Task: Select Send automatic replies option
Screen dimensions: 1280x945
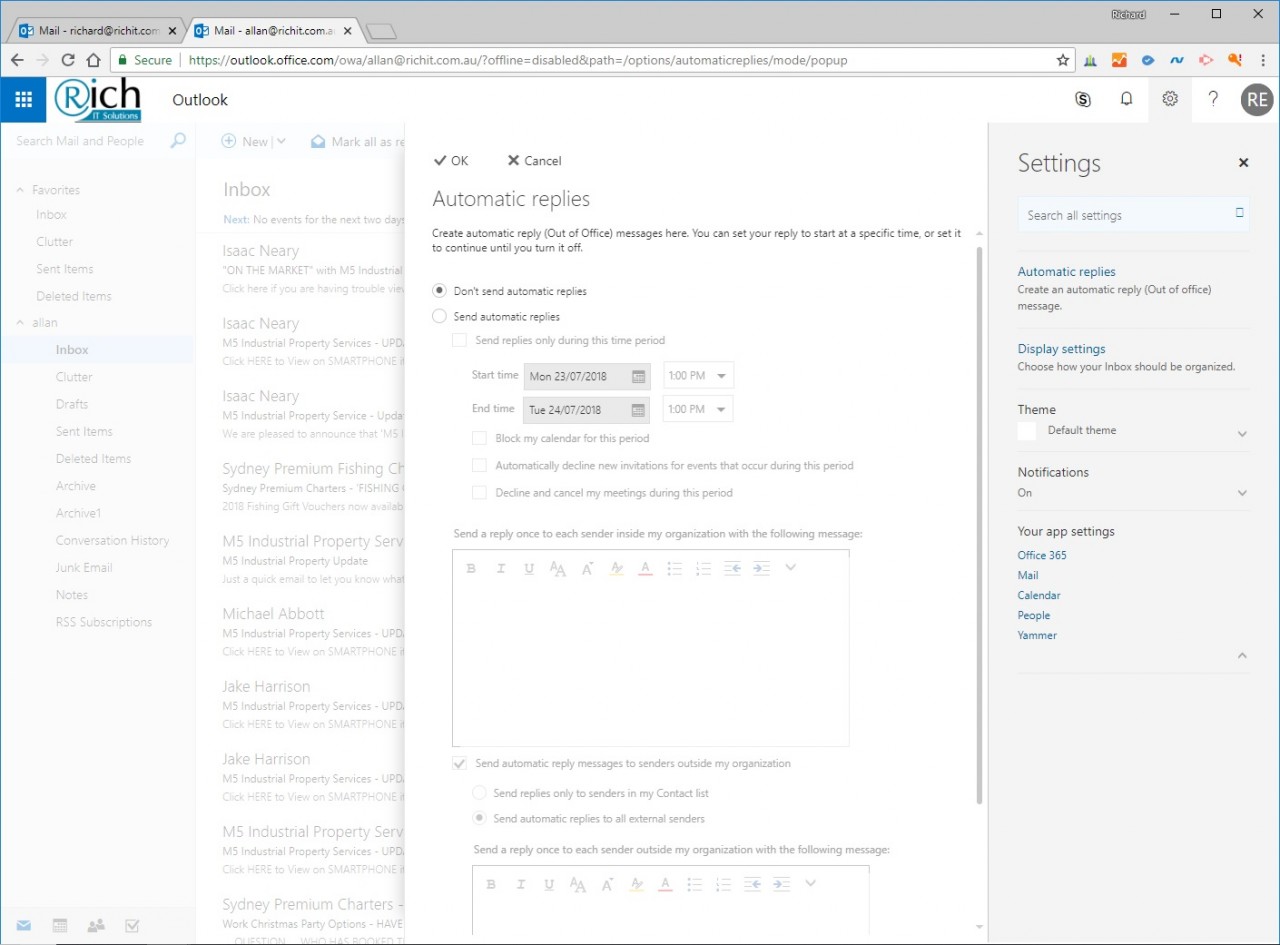Action: (439, 316)
